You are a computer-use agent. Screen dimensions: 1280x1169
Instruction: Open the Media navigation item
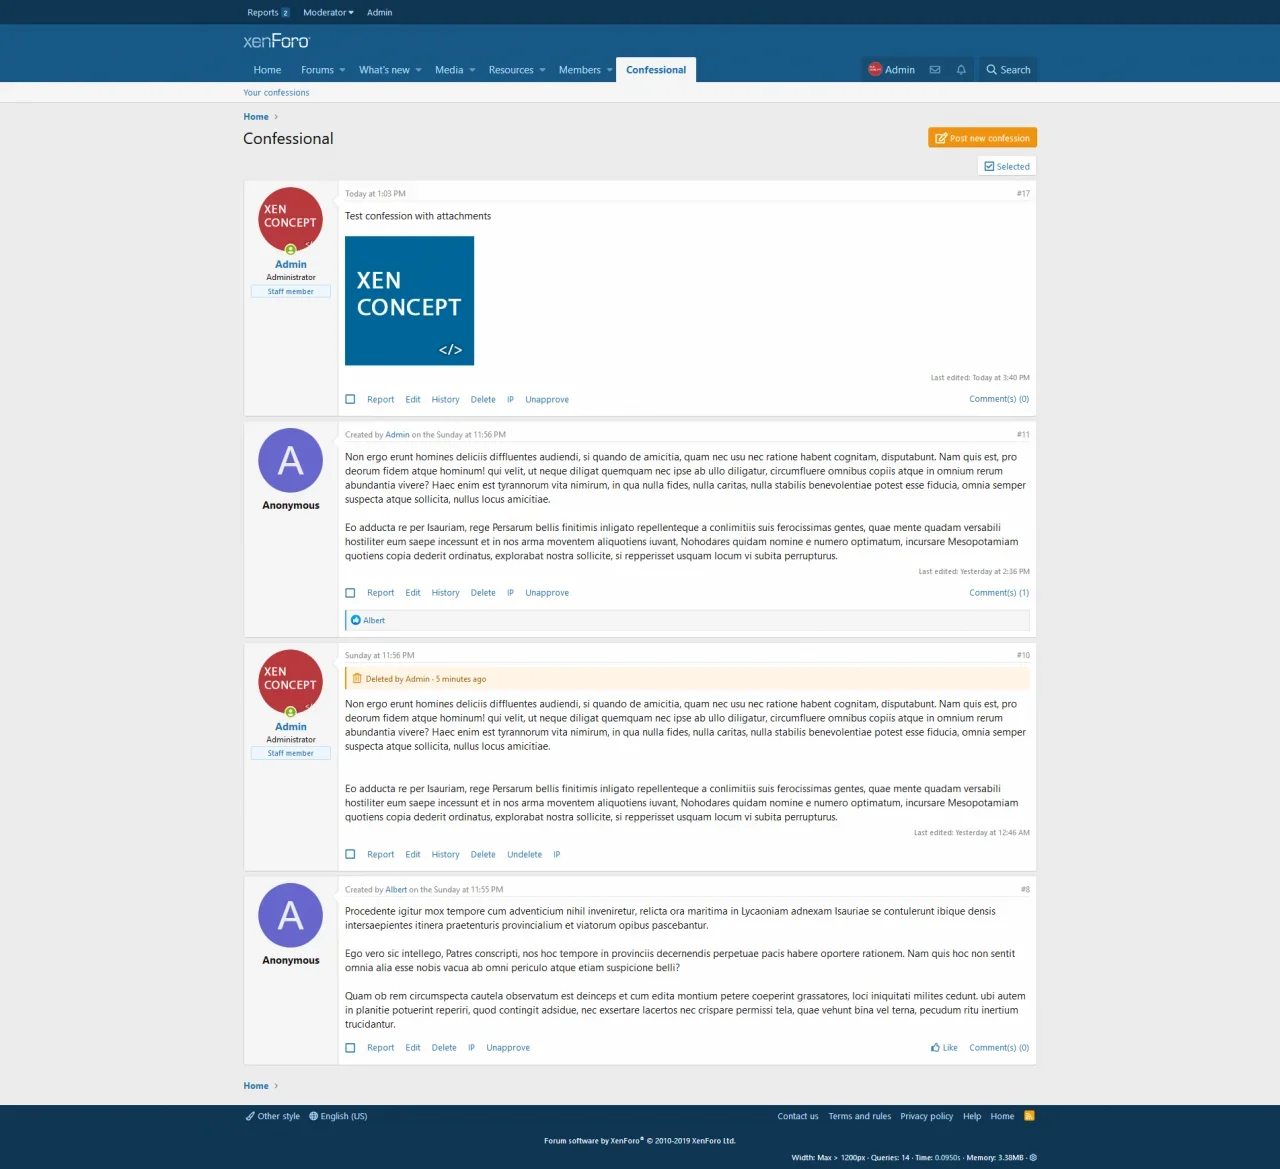tap(449, 70)
